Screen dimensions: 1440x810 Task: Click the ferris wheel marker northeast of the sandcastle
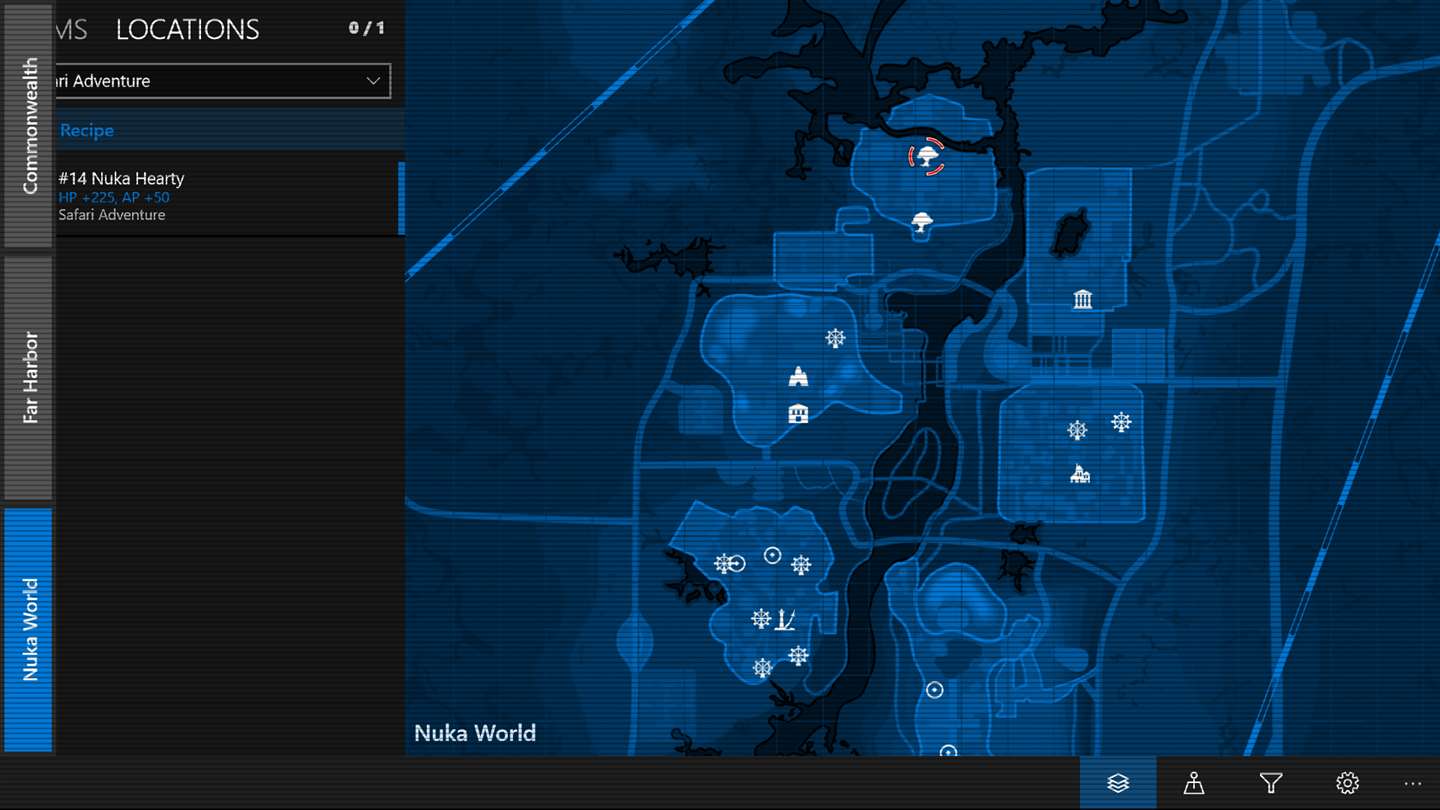835,338
